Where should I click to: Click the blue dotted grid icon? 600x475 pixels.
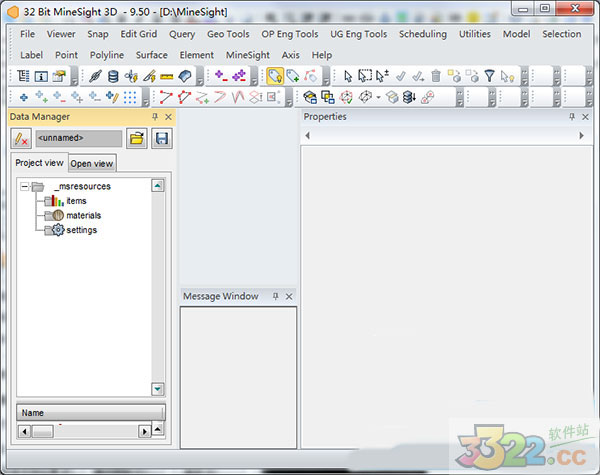click(131, 97)
